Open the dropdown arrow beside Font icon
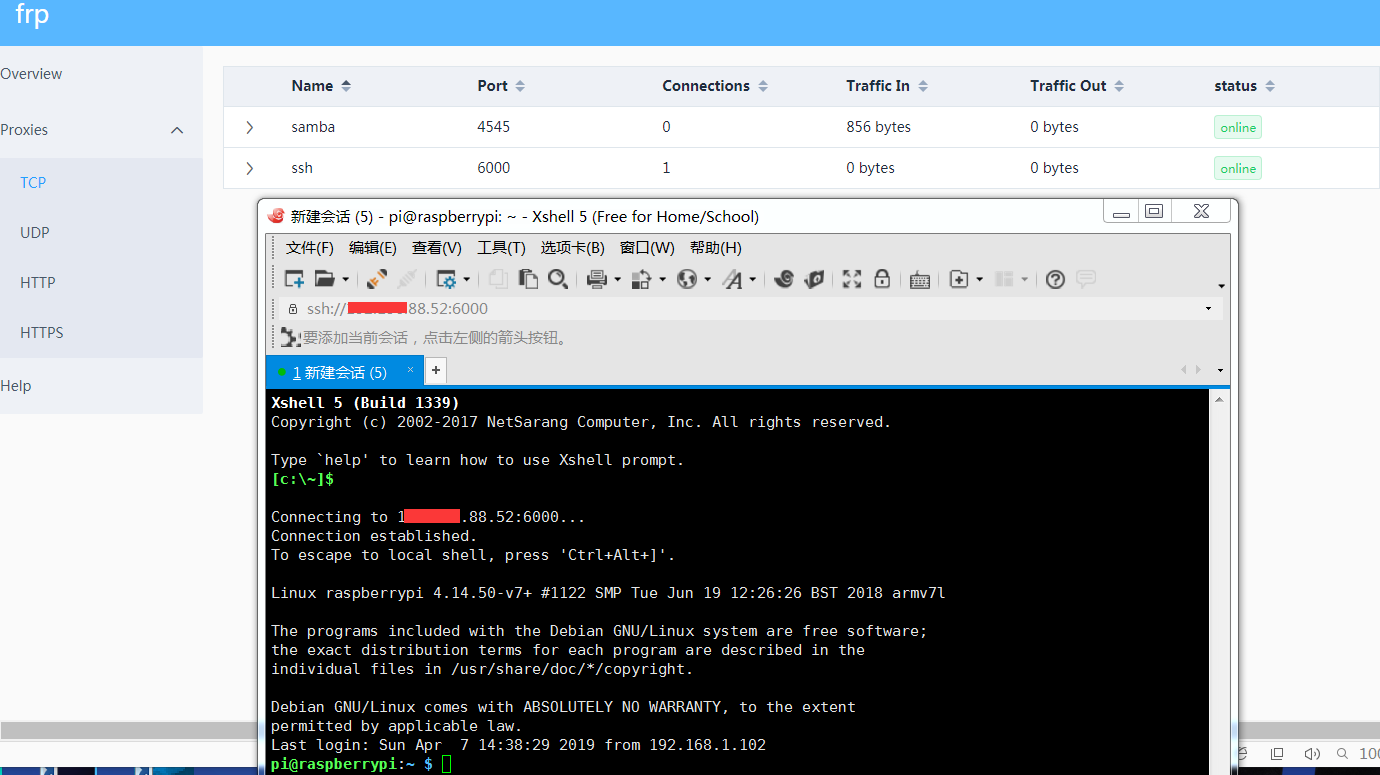Viewport: 1380px width, 775px height. pos(752,280)
